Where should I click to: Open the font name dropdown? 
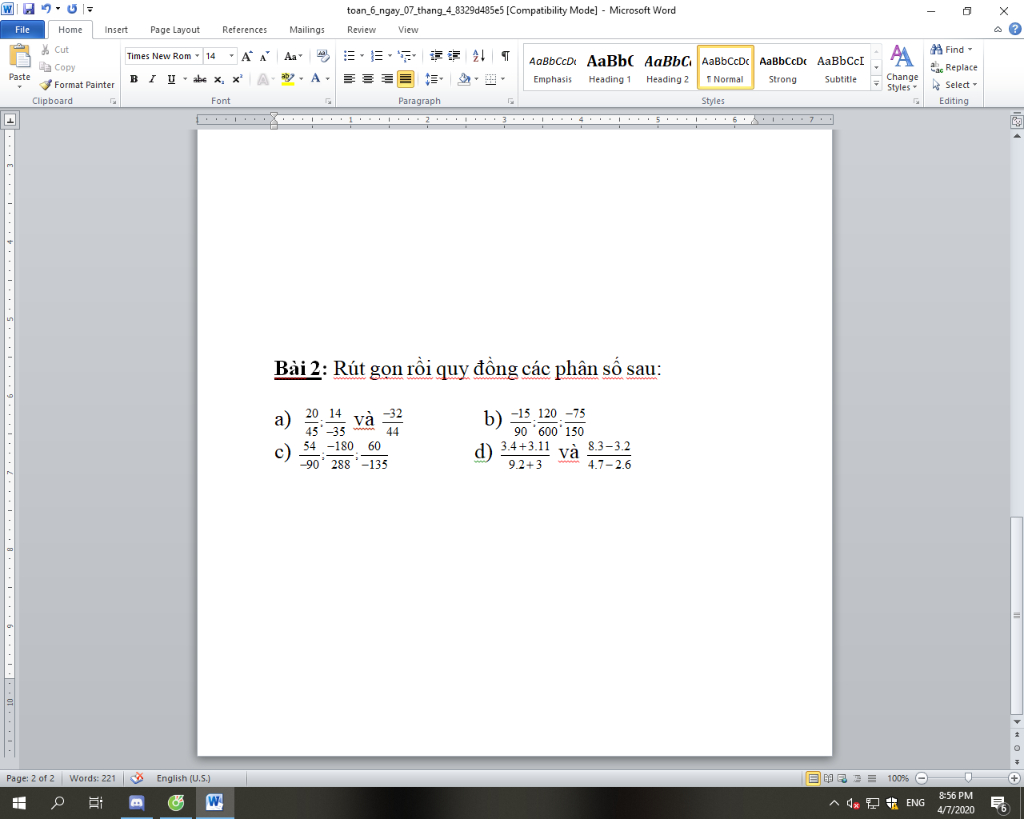click(x=197, y=56)
